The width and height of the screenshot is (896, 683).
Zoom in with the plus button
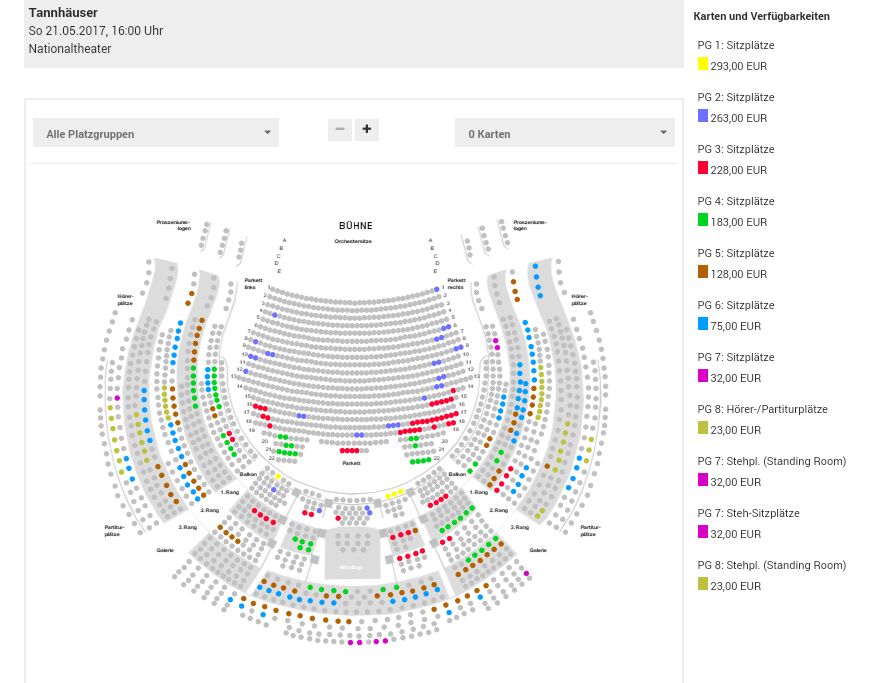pos(367,130)
